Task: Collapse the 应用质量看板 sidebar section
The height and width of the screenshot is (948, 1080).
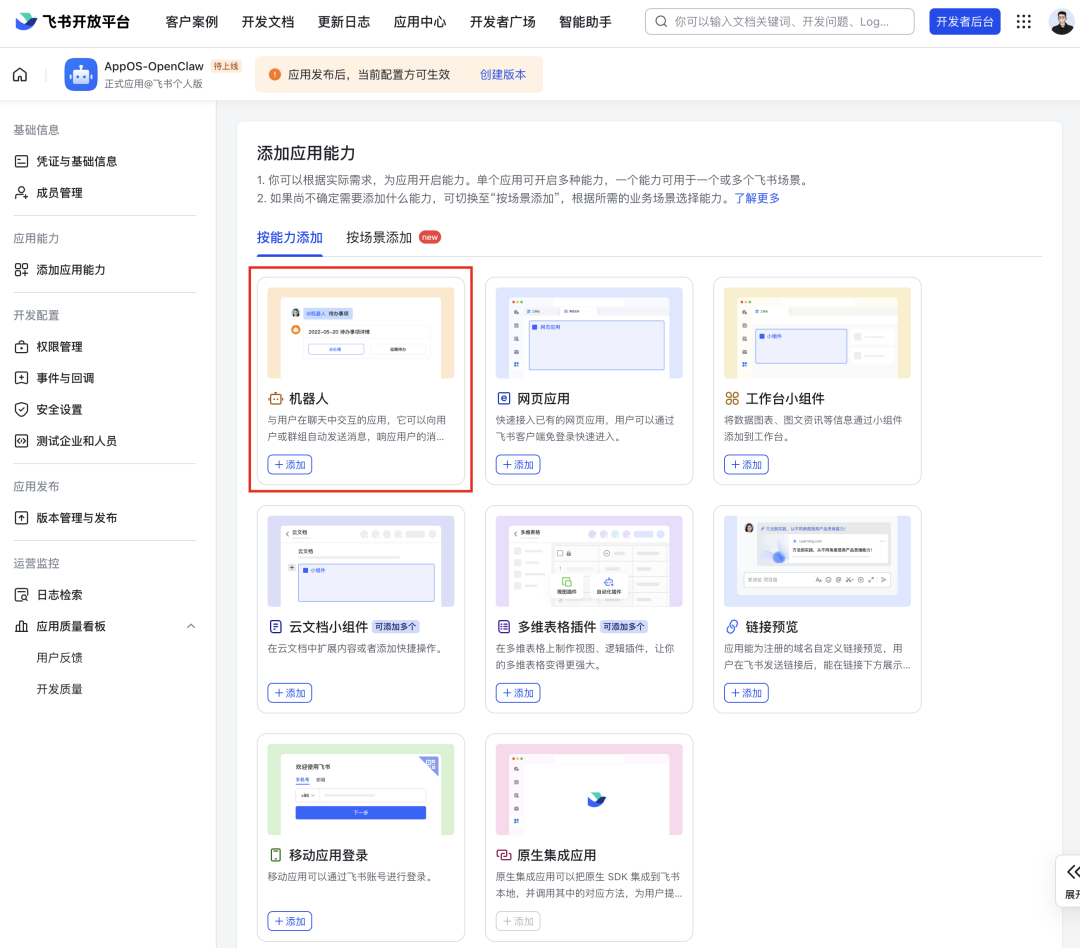Action: [190, 627]
